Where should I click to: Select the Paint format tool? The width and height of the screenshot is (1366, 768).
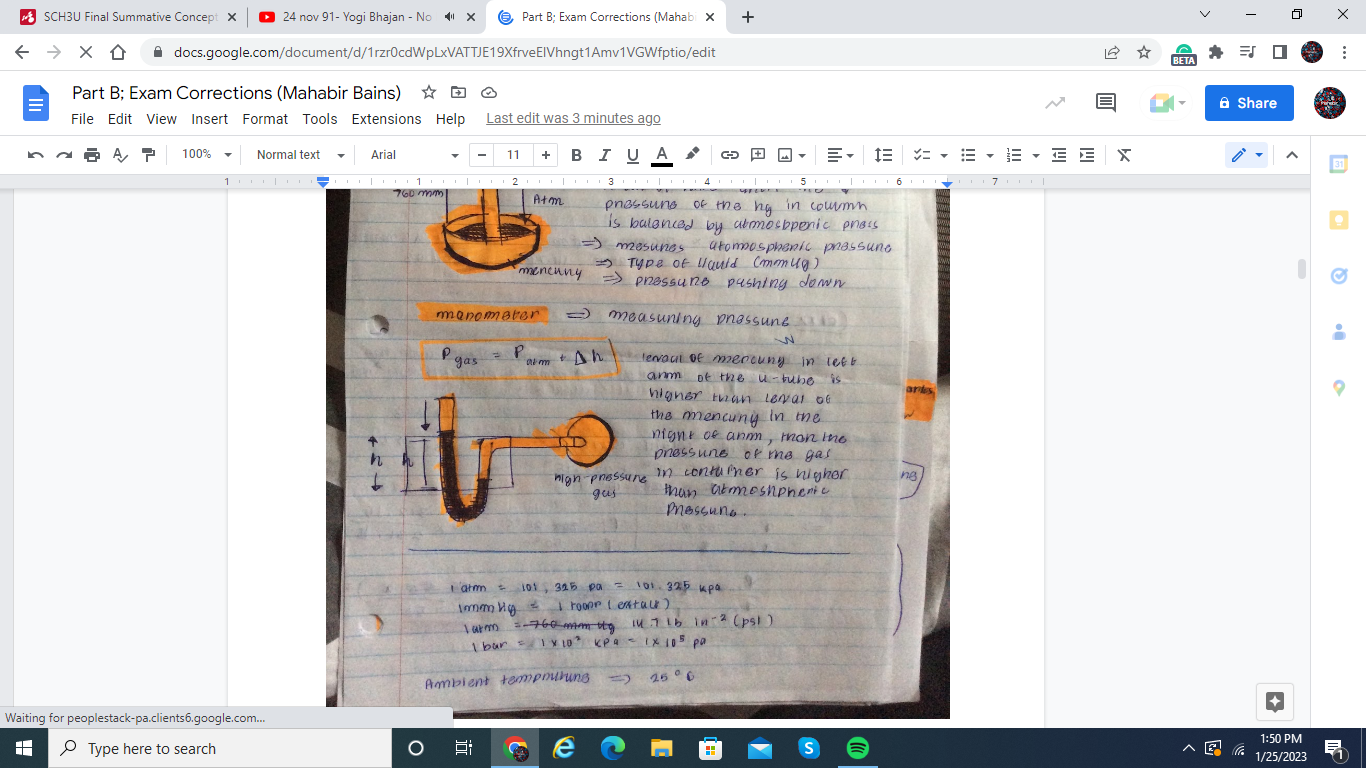click(x=149, y=155)
